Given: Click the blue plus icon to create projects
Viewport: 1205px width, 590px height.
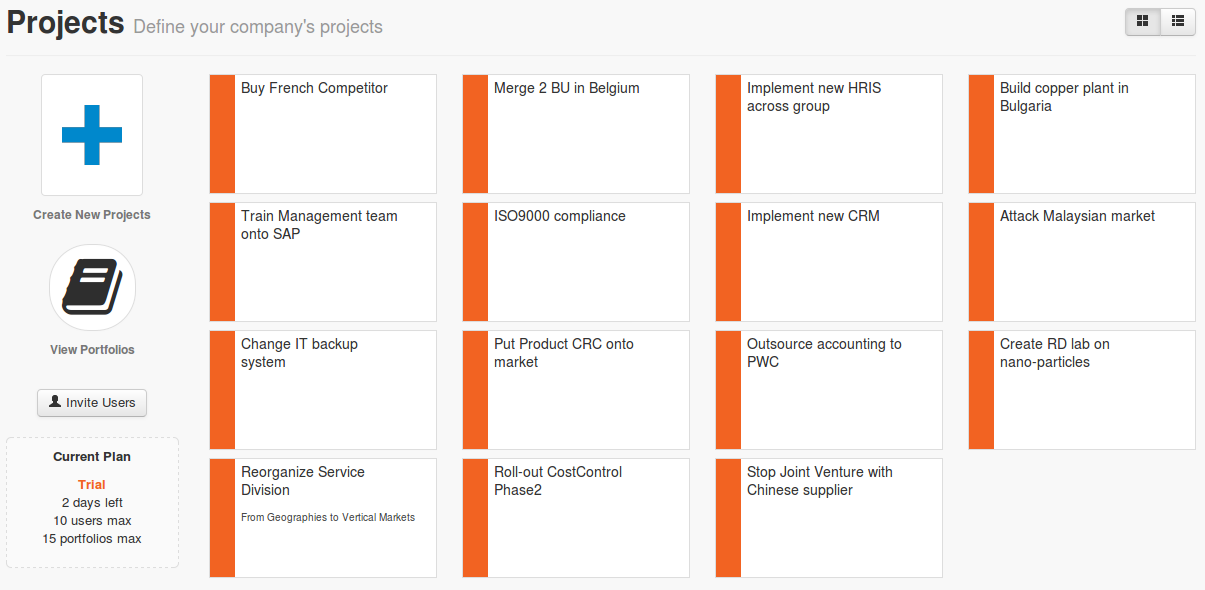Looking at the screenshot, I should (x=91, y=134).
